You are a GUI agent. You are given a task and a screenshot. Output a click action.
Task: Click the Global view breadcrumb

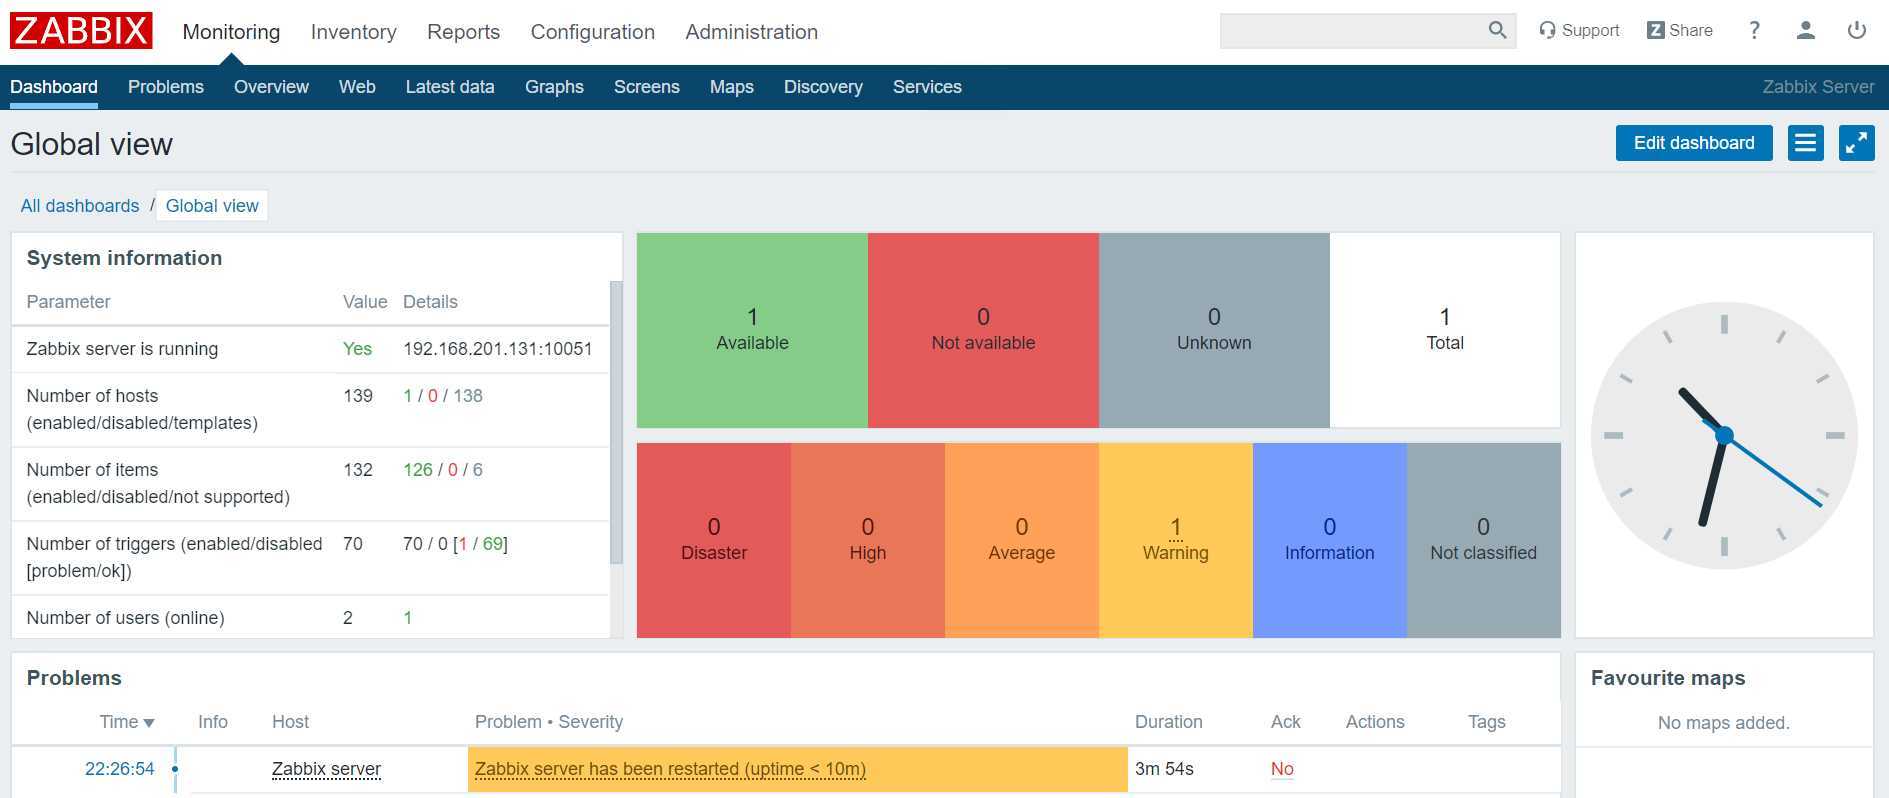[x=212, y=206]
